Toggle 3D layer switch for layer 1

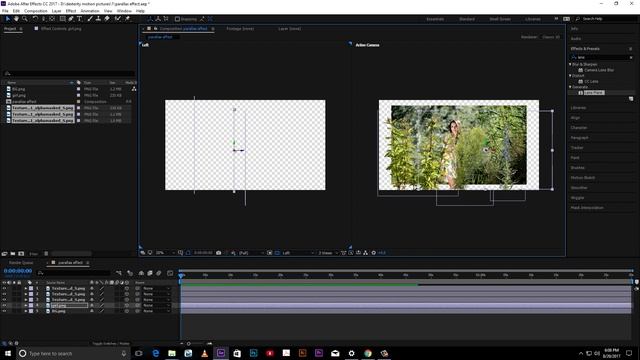pos(127,288)
